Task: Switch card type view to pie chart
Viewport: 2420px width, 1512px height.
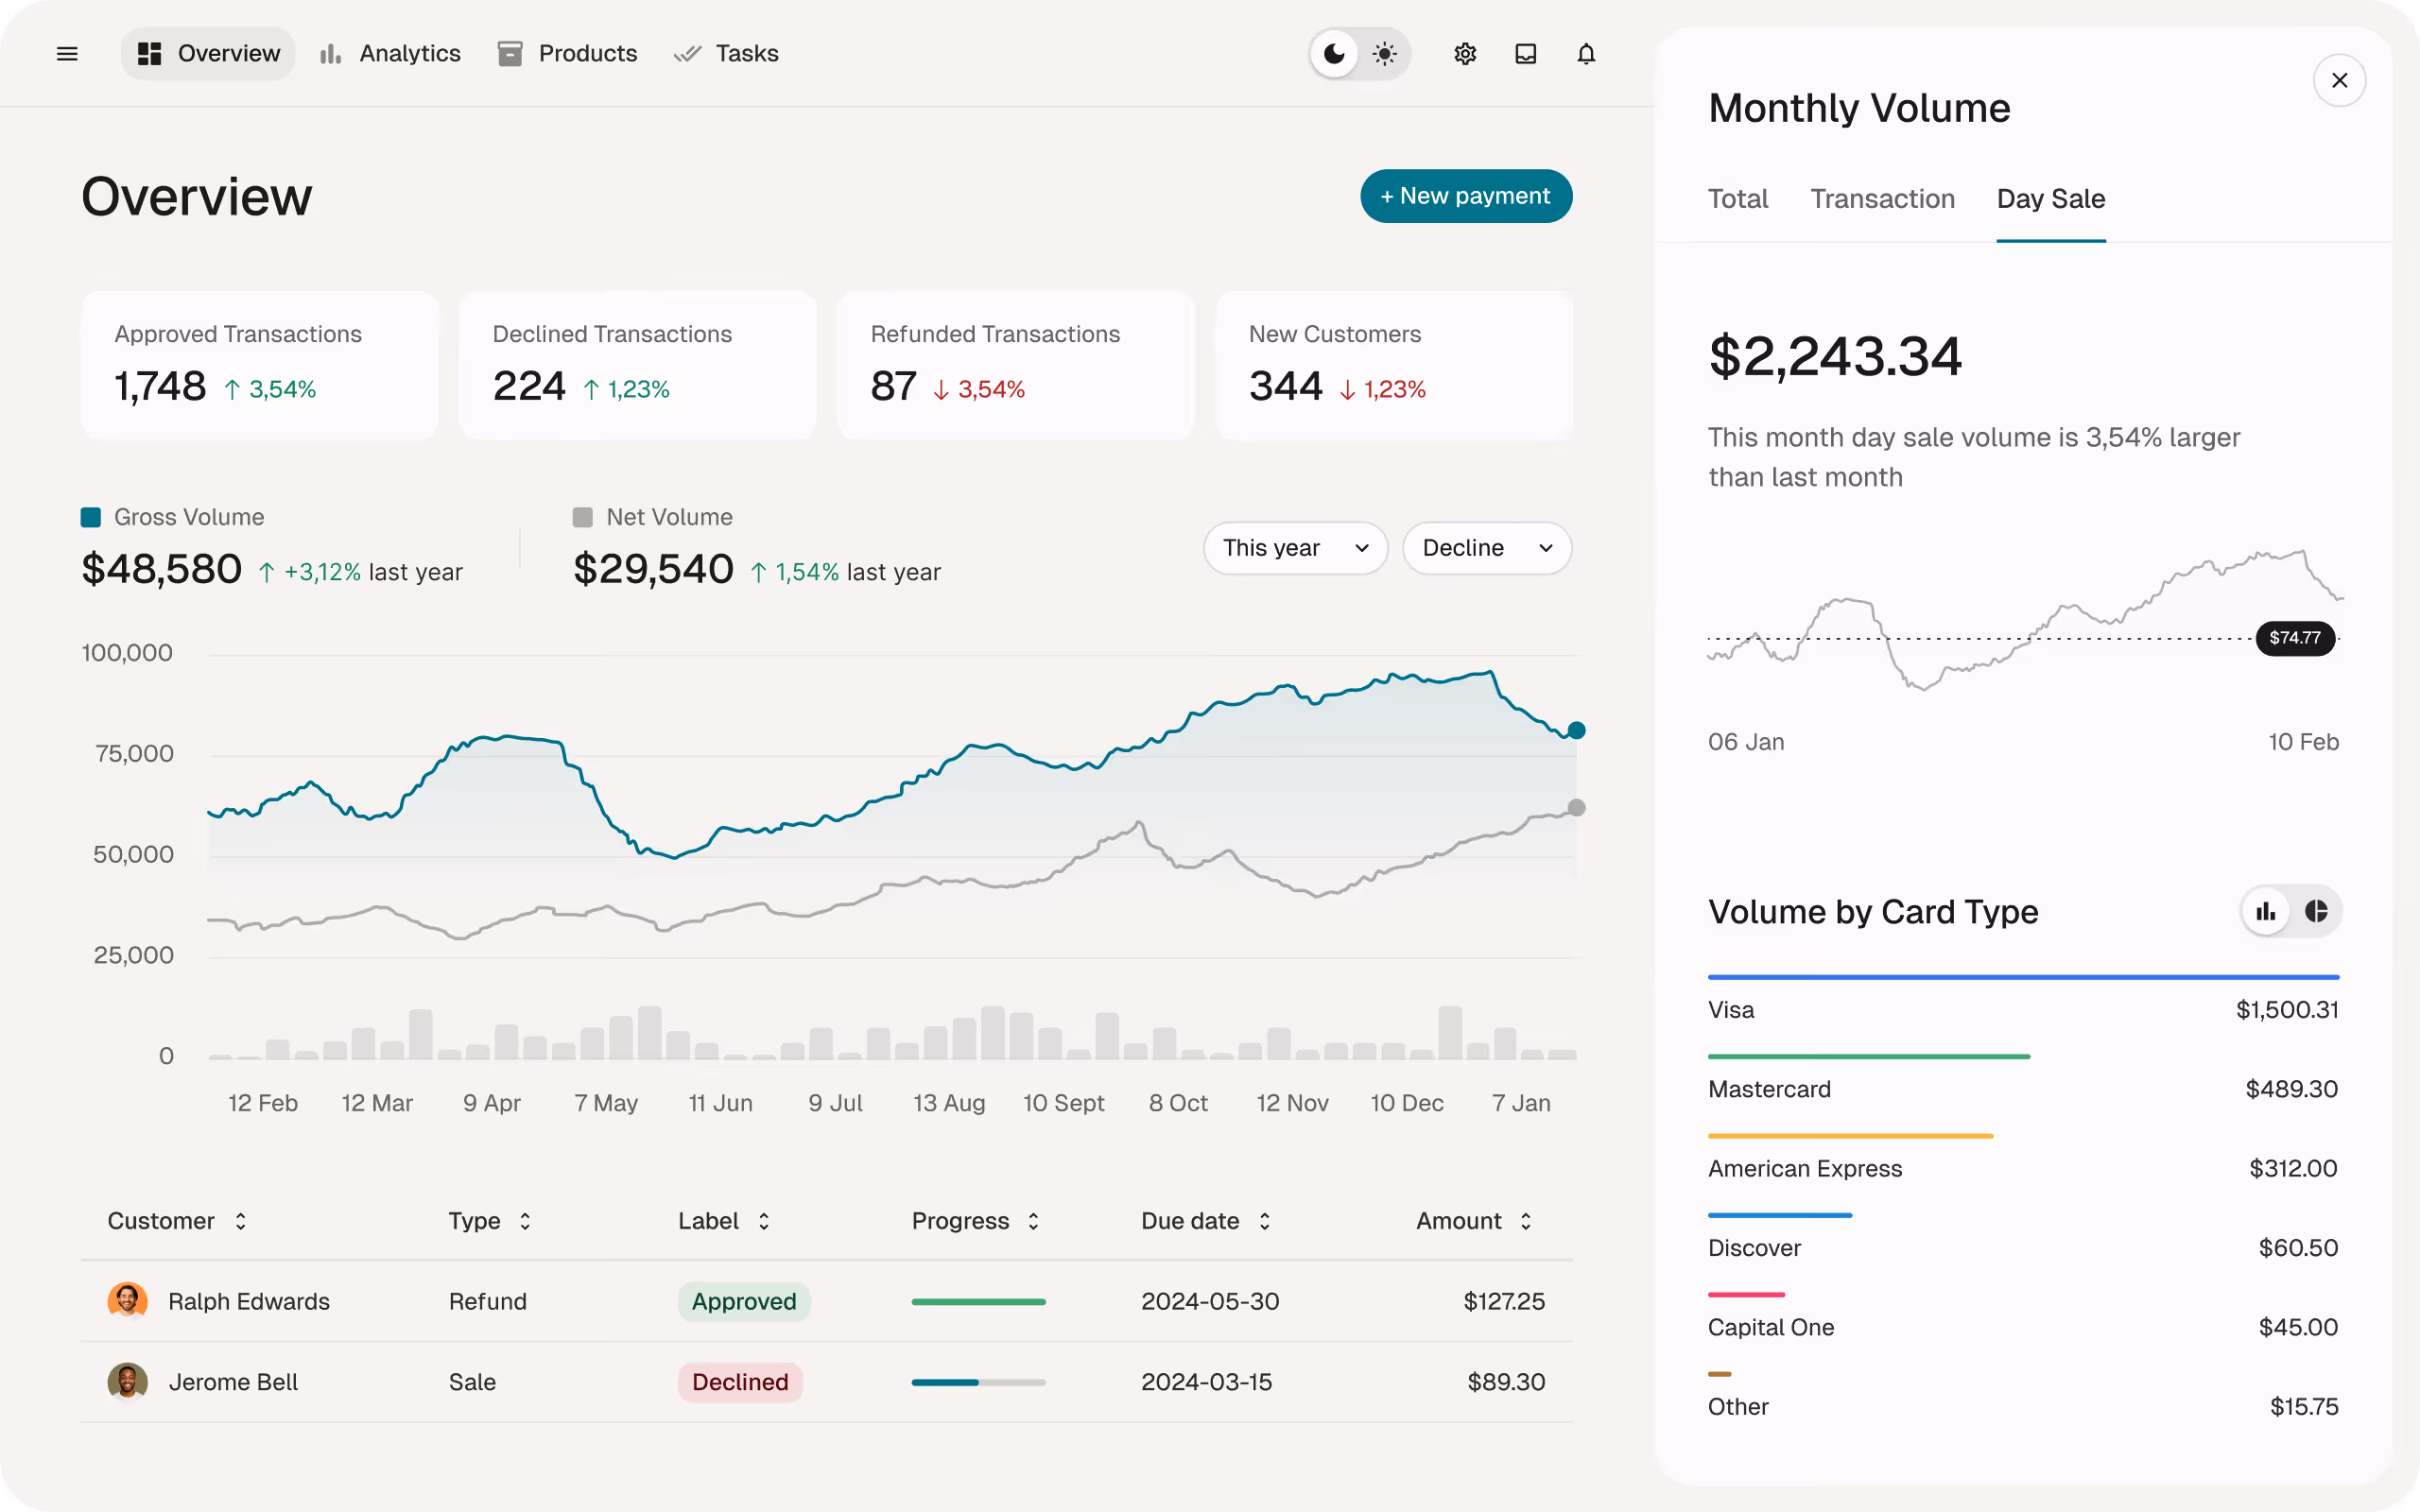Action: point(2316,911)
